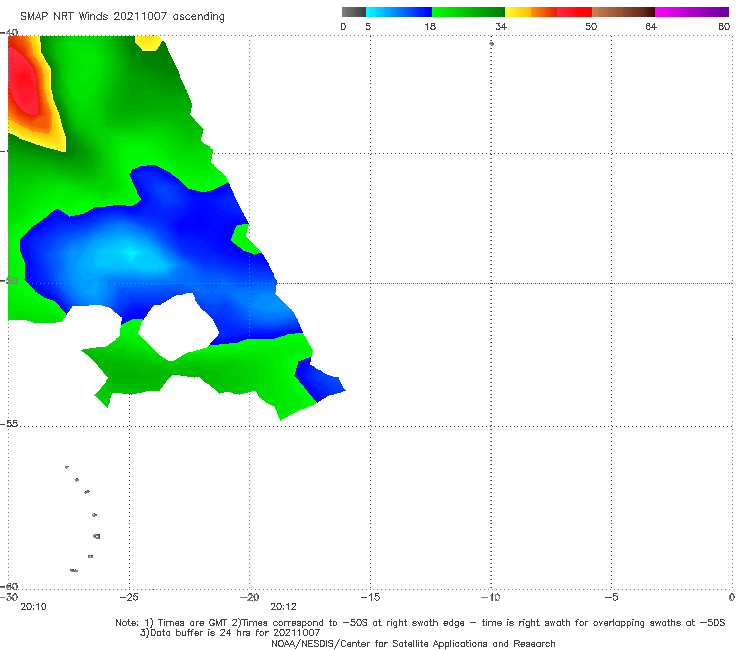Image resolution: width=740 pixels, height=650 pixels.
Task: Click swath time label '20:12'
Action: point(283,607)
